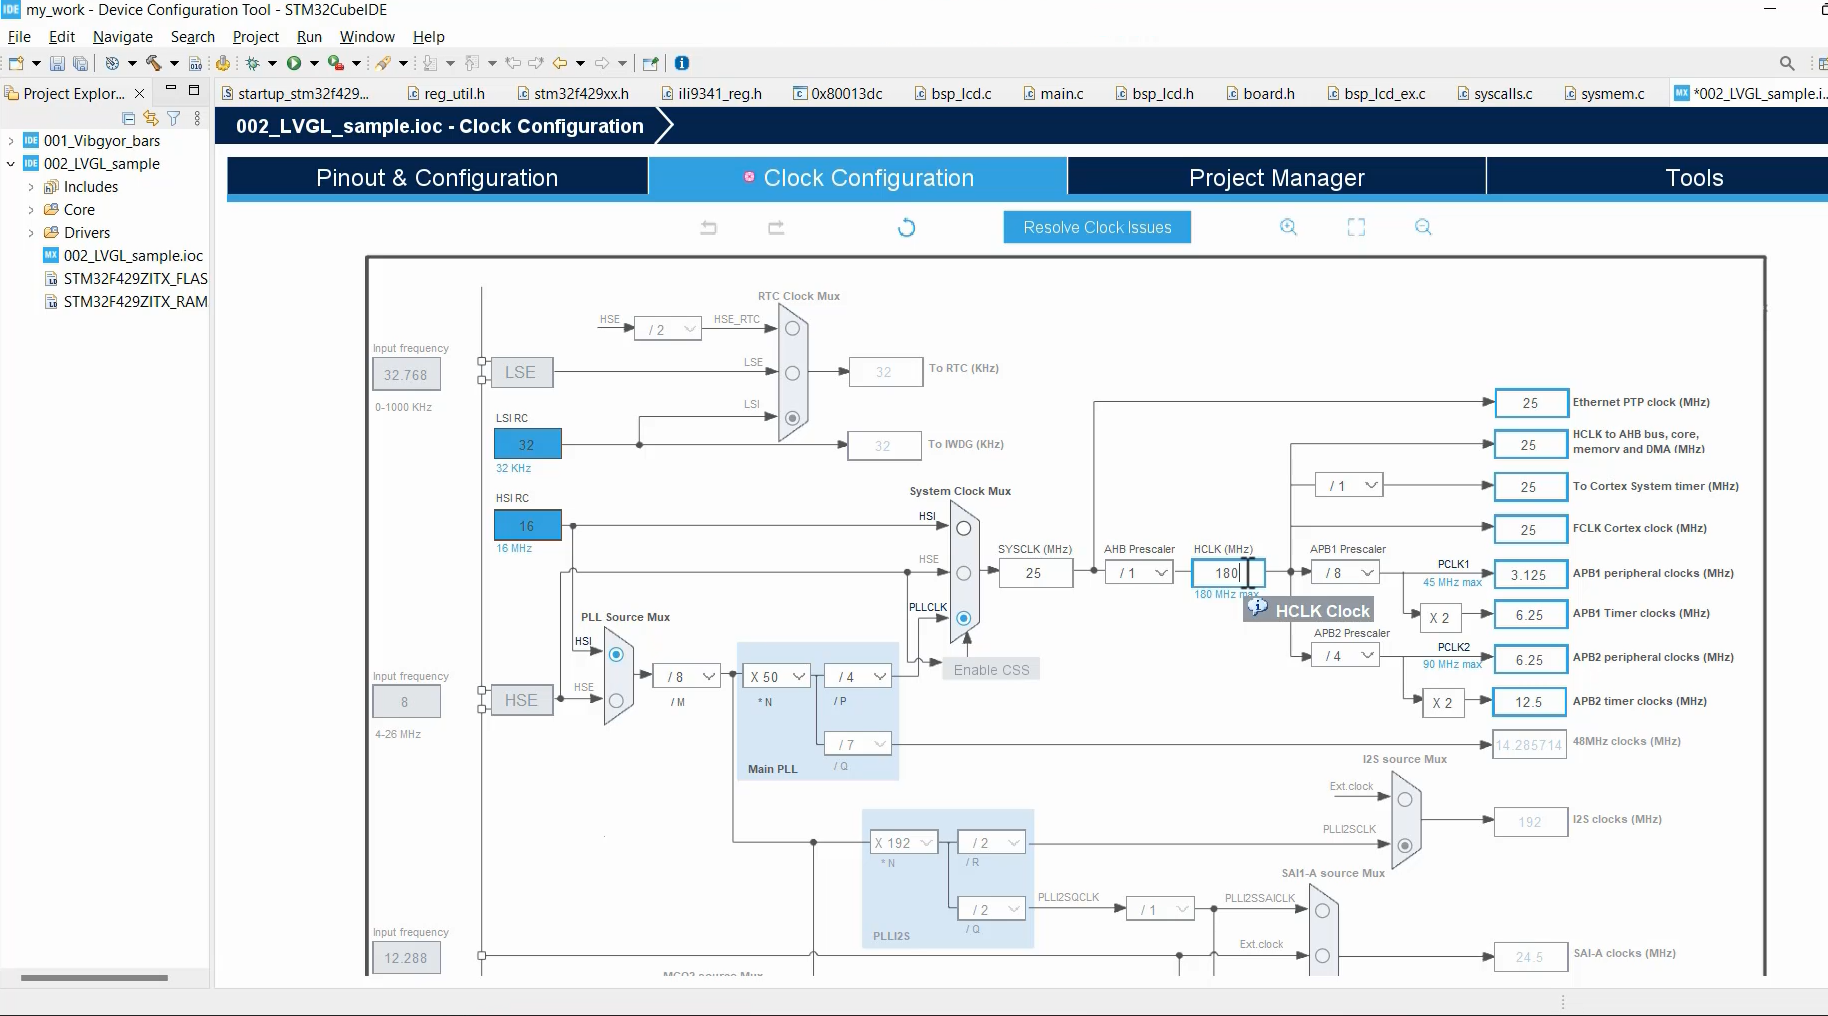Click the HSE oscillator block
Viewport: 1828px width, 1016px height.
pyautogui.click(x=521, y=700)
